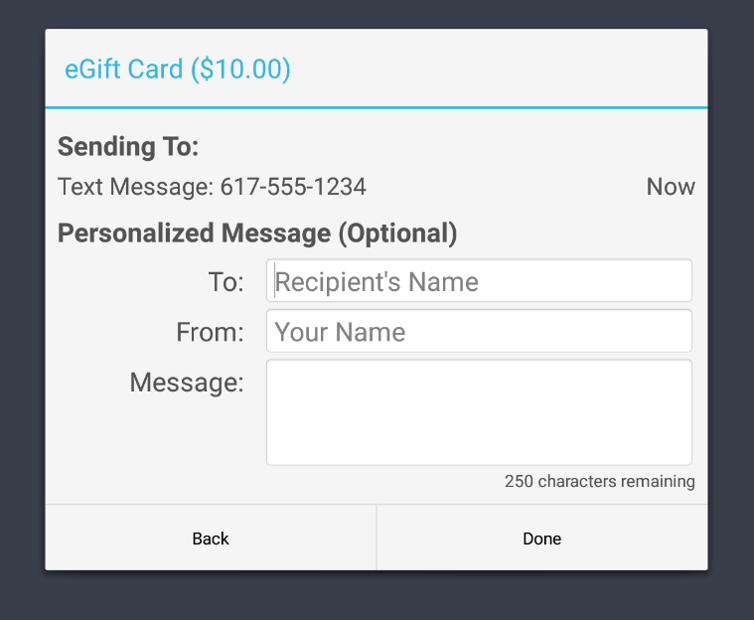The height and width of the screenshot is (620, 754).
Task: Click the "To:" field label
Action: coord(226,282)
